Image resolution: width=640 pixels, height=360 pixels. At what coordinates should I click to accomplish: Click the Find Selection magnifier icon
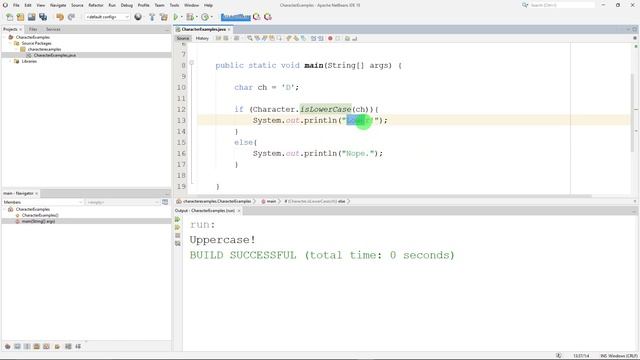pos(250,38)
